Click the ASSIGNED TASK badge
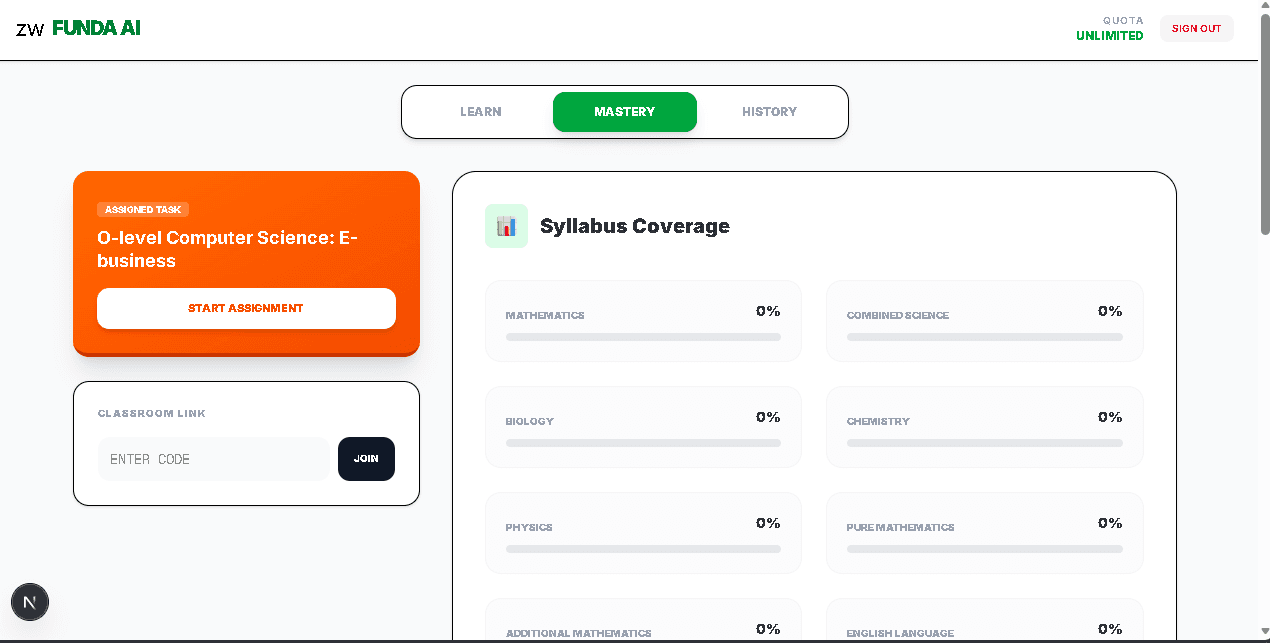The height and width of the screenshot is (643, 1270). coord(143,209)
